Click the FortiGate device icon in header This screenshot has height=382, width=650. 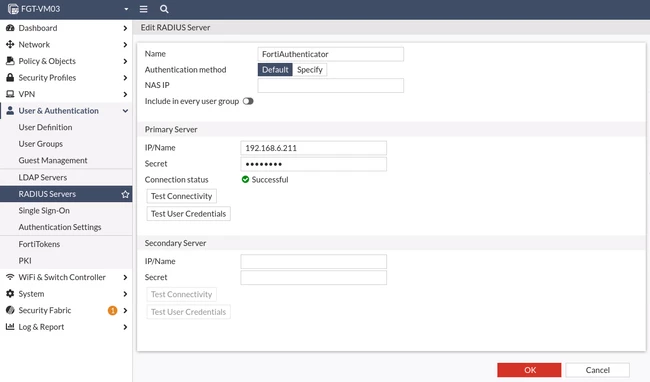click(13, 9)
